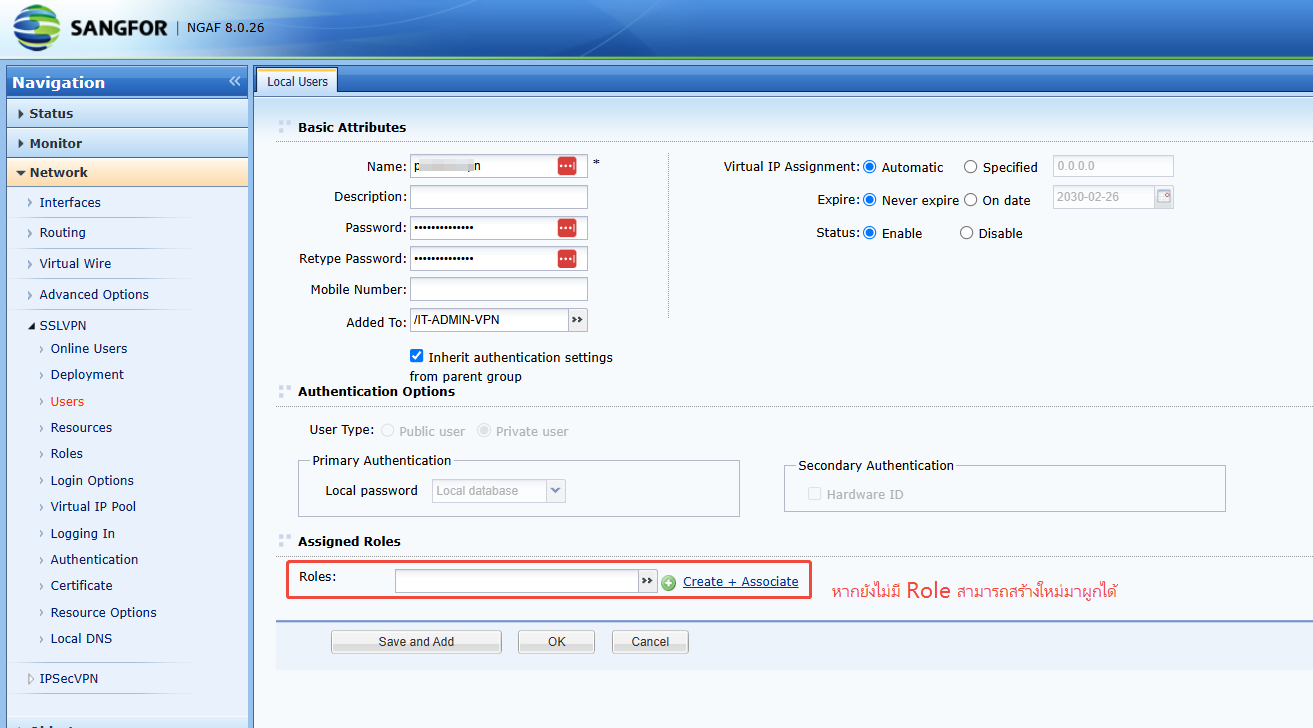Switch to the Local Users tab

(x=297, y=81)
